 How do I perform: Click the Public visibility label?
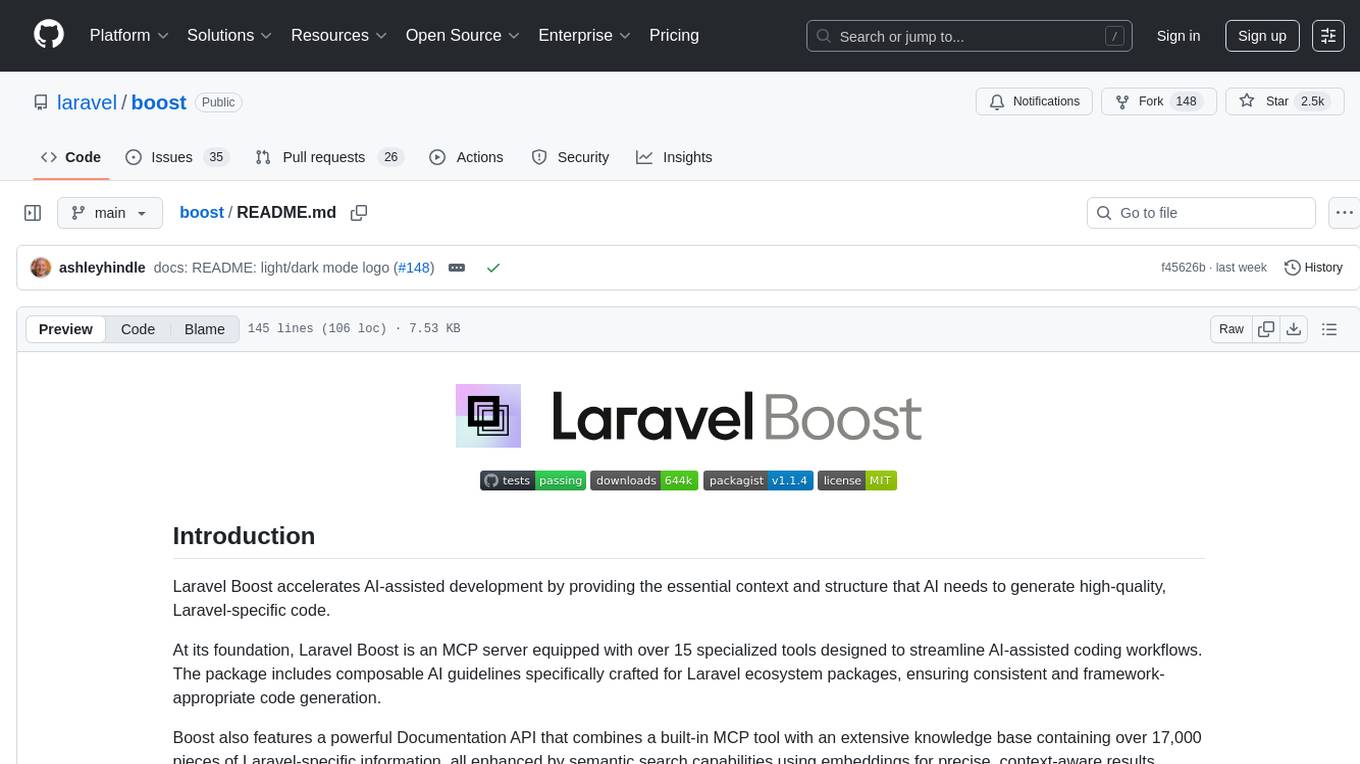coord(218,102)
